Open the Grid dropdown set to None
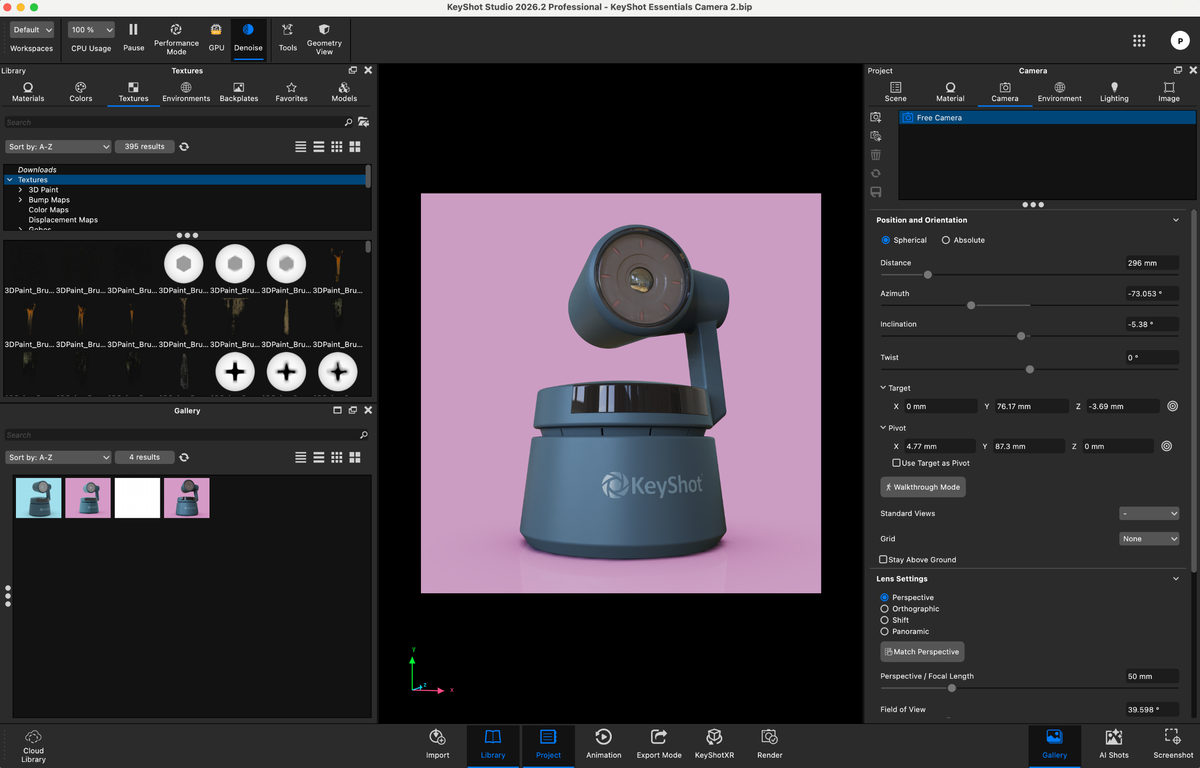This screenshot has height=768, width=1200. pyautogui.click(x=1149, y=539)
